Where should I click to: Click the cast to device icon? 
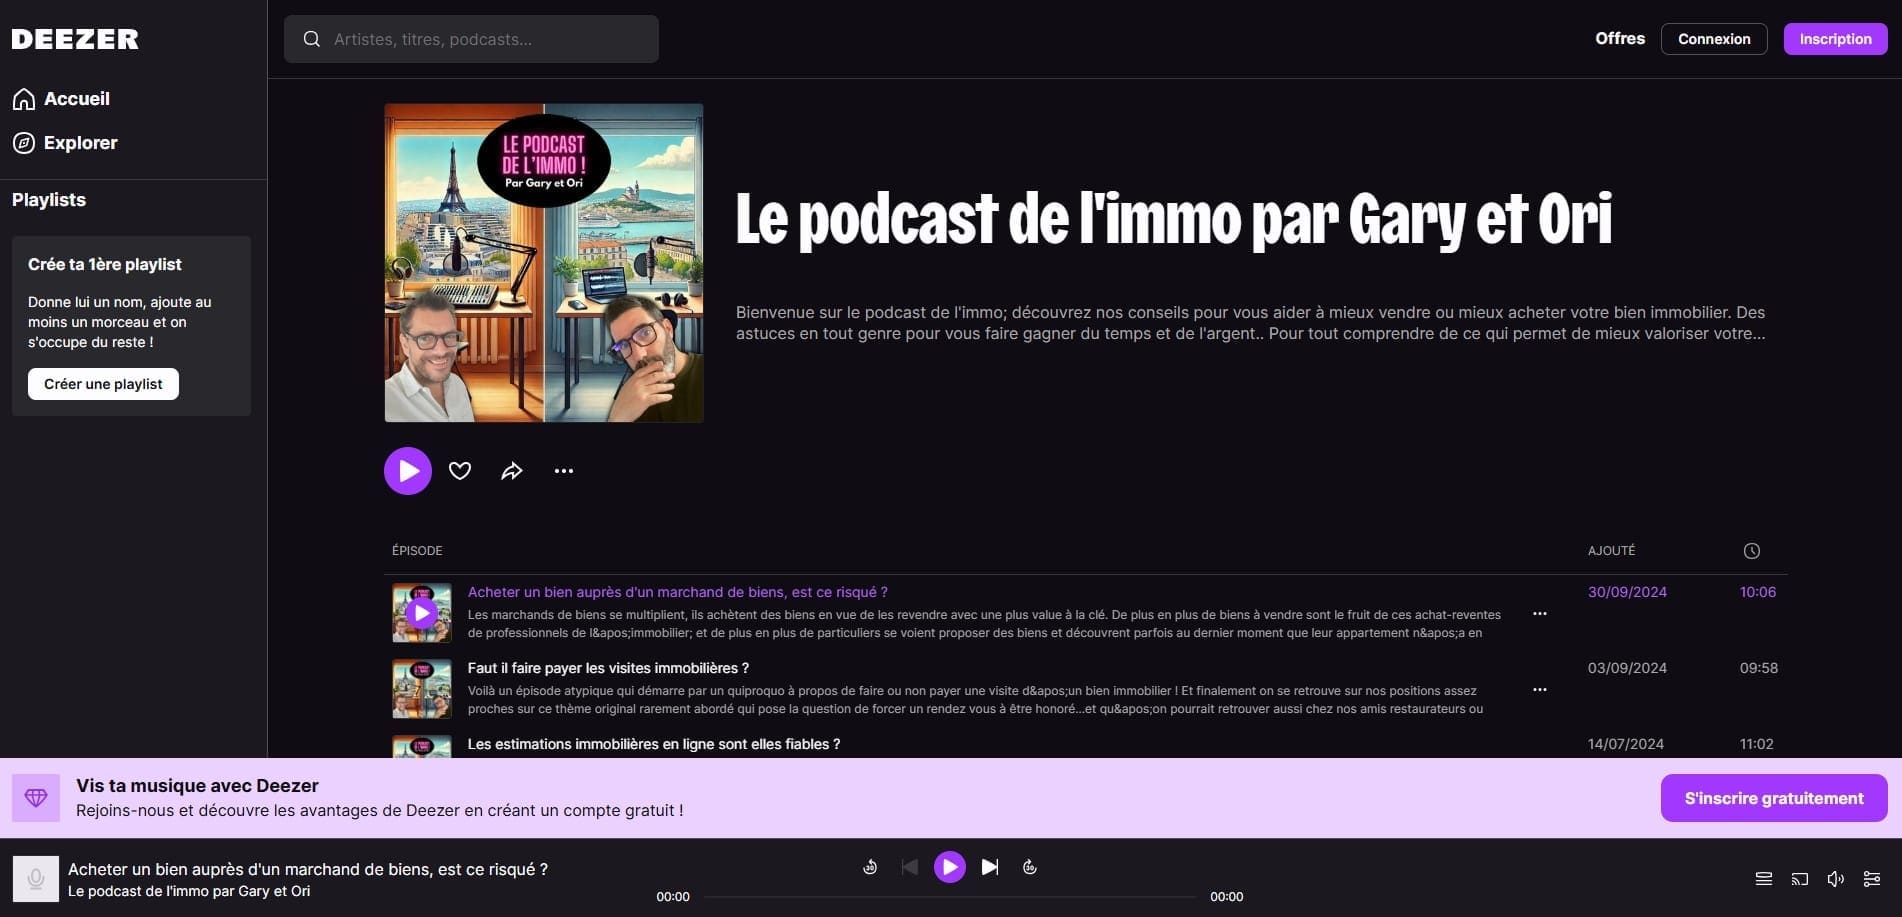(x=1800, y=879)
